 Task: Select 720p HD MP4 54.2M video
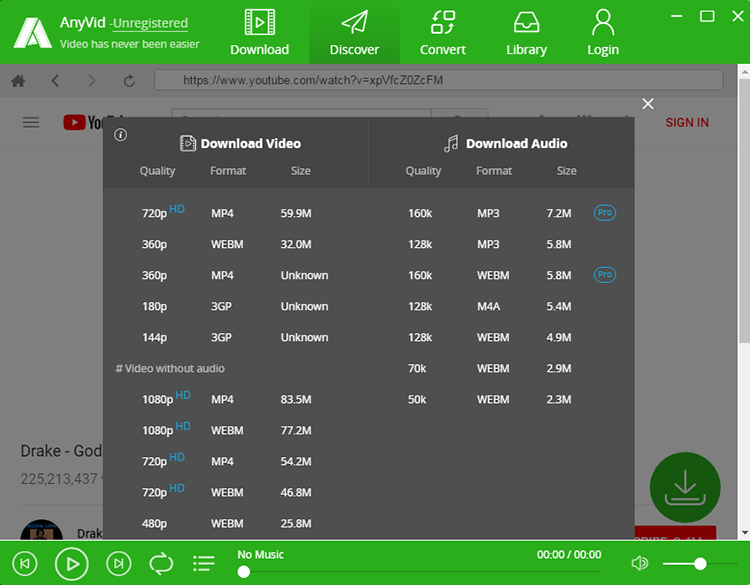coord(235,461)
